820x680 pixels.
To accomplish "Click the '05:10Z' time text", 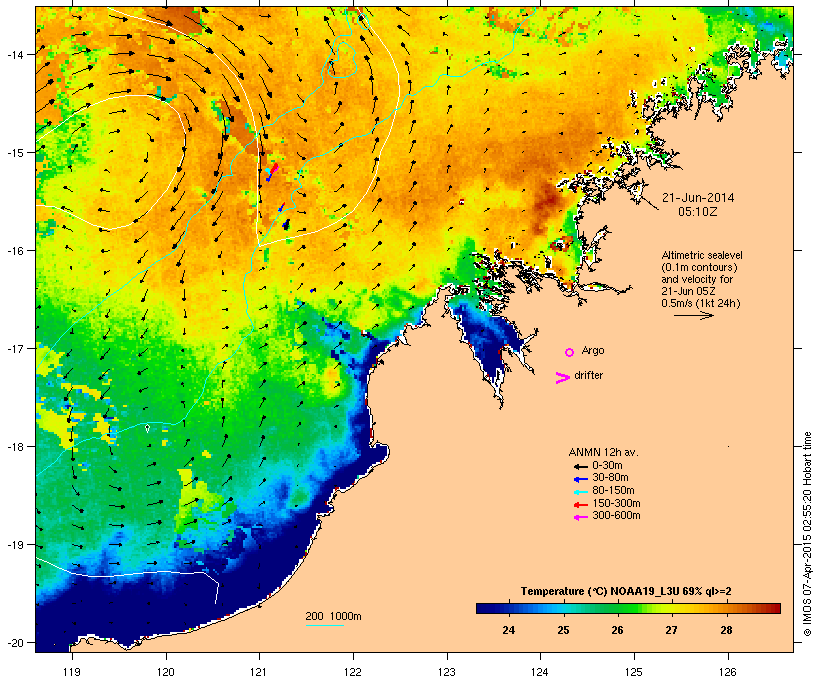I will click(698, 212).
